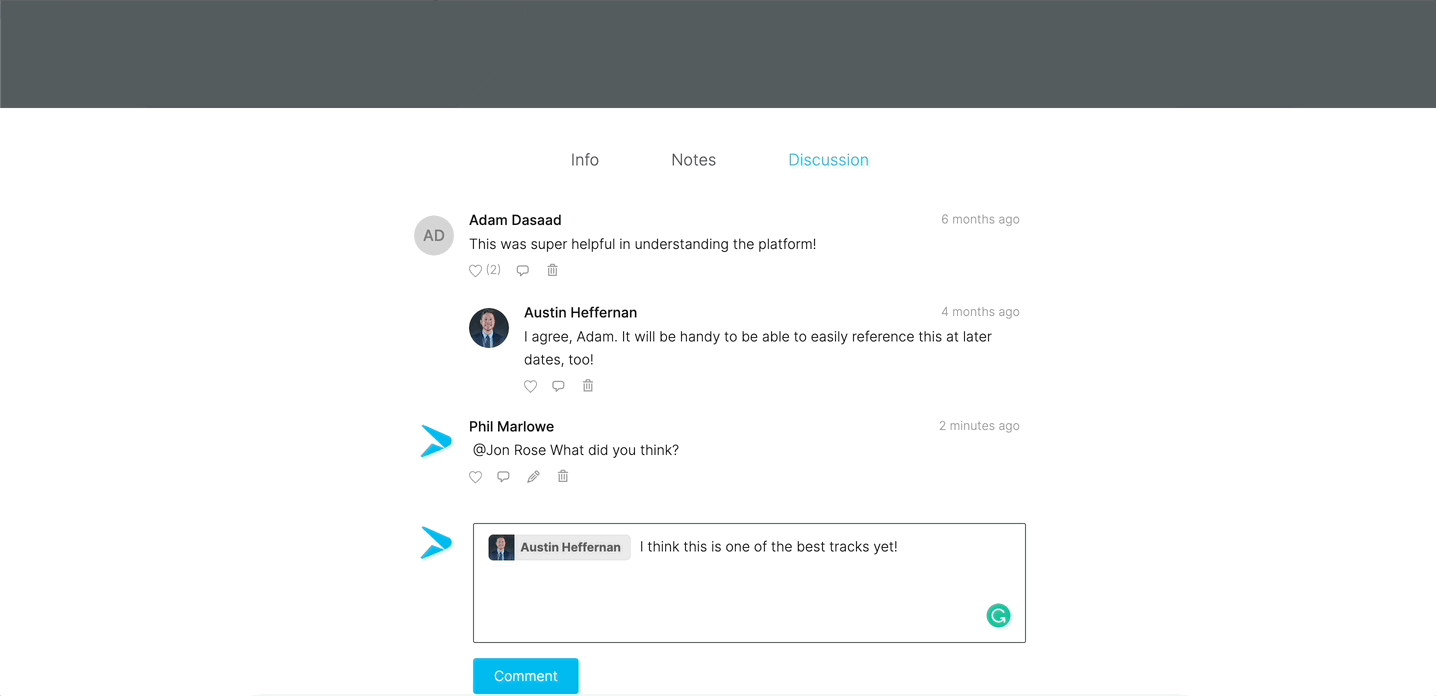
Task: Click the '6 months ago' timestamp
Action: [x=980, y=219]
